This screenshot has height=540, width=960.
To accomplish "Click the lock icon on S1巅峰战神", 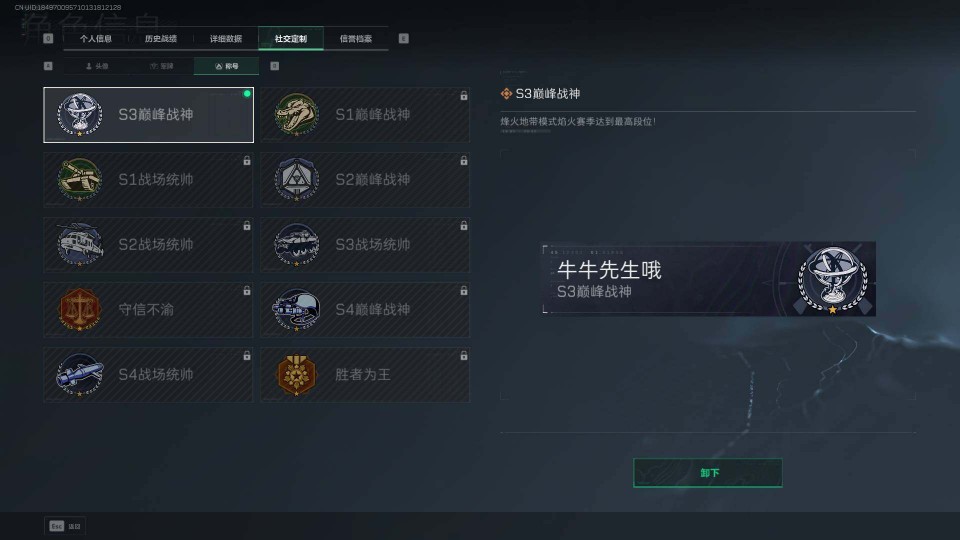I will pyautogui.click(x=463, y=96).
